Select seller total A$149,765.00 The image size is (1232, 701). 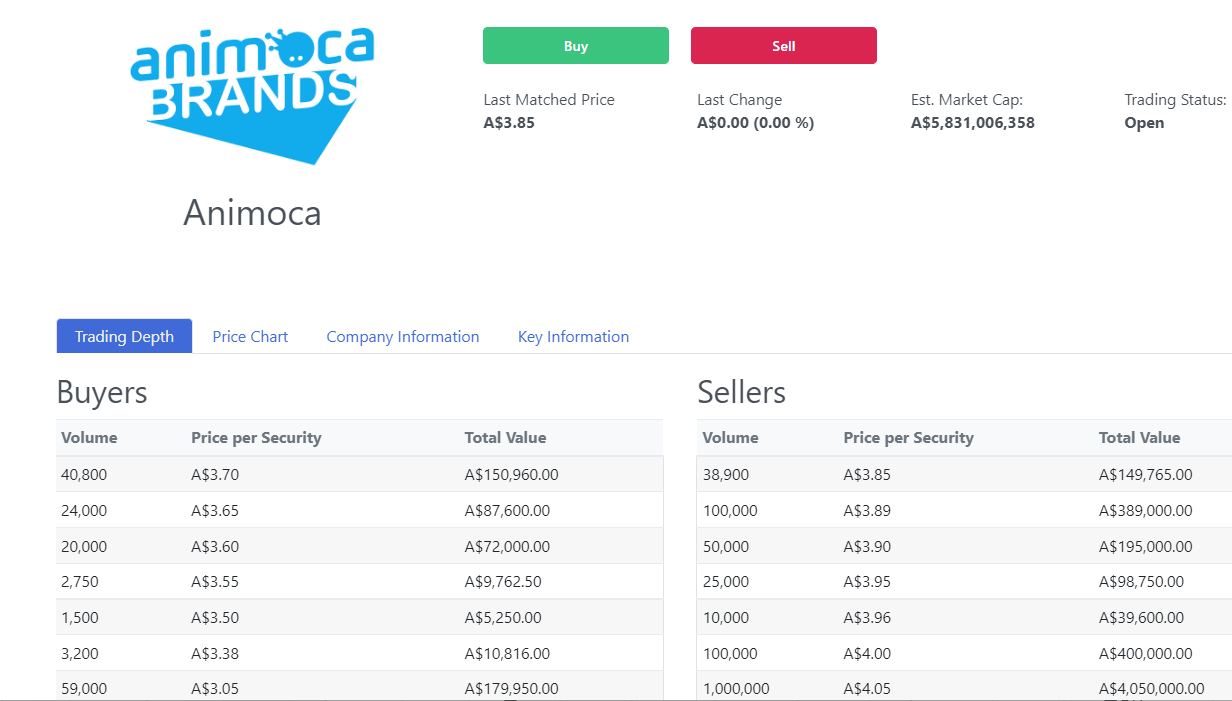click(x=1146, y=475)
